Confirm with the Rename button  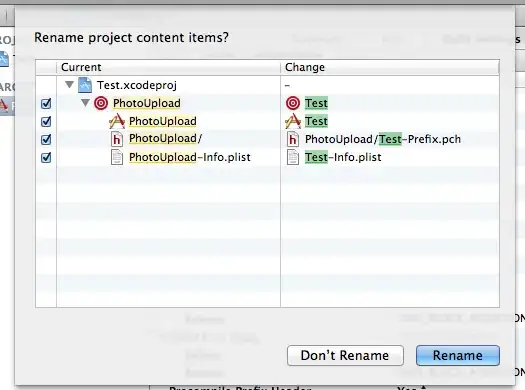click(458, 356)
